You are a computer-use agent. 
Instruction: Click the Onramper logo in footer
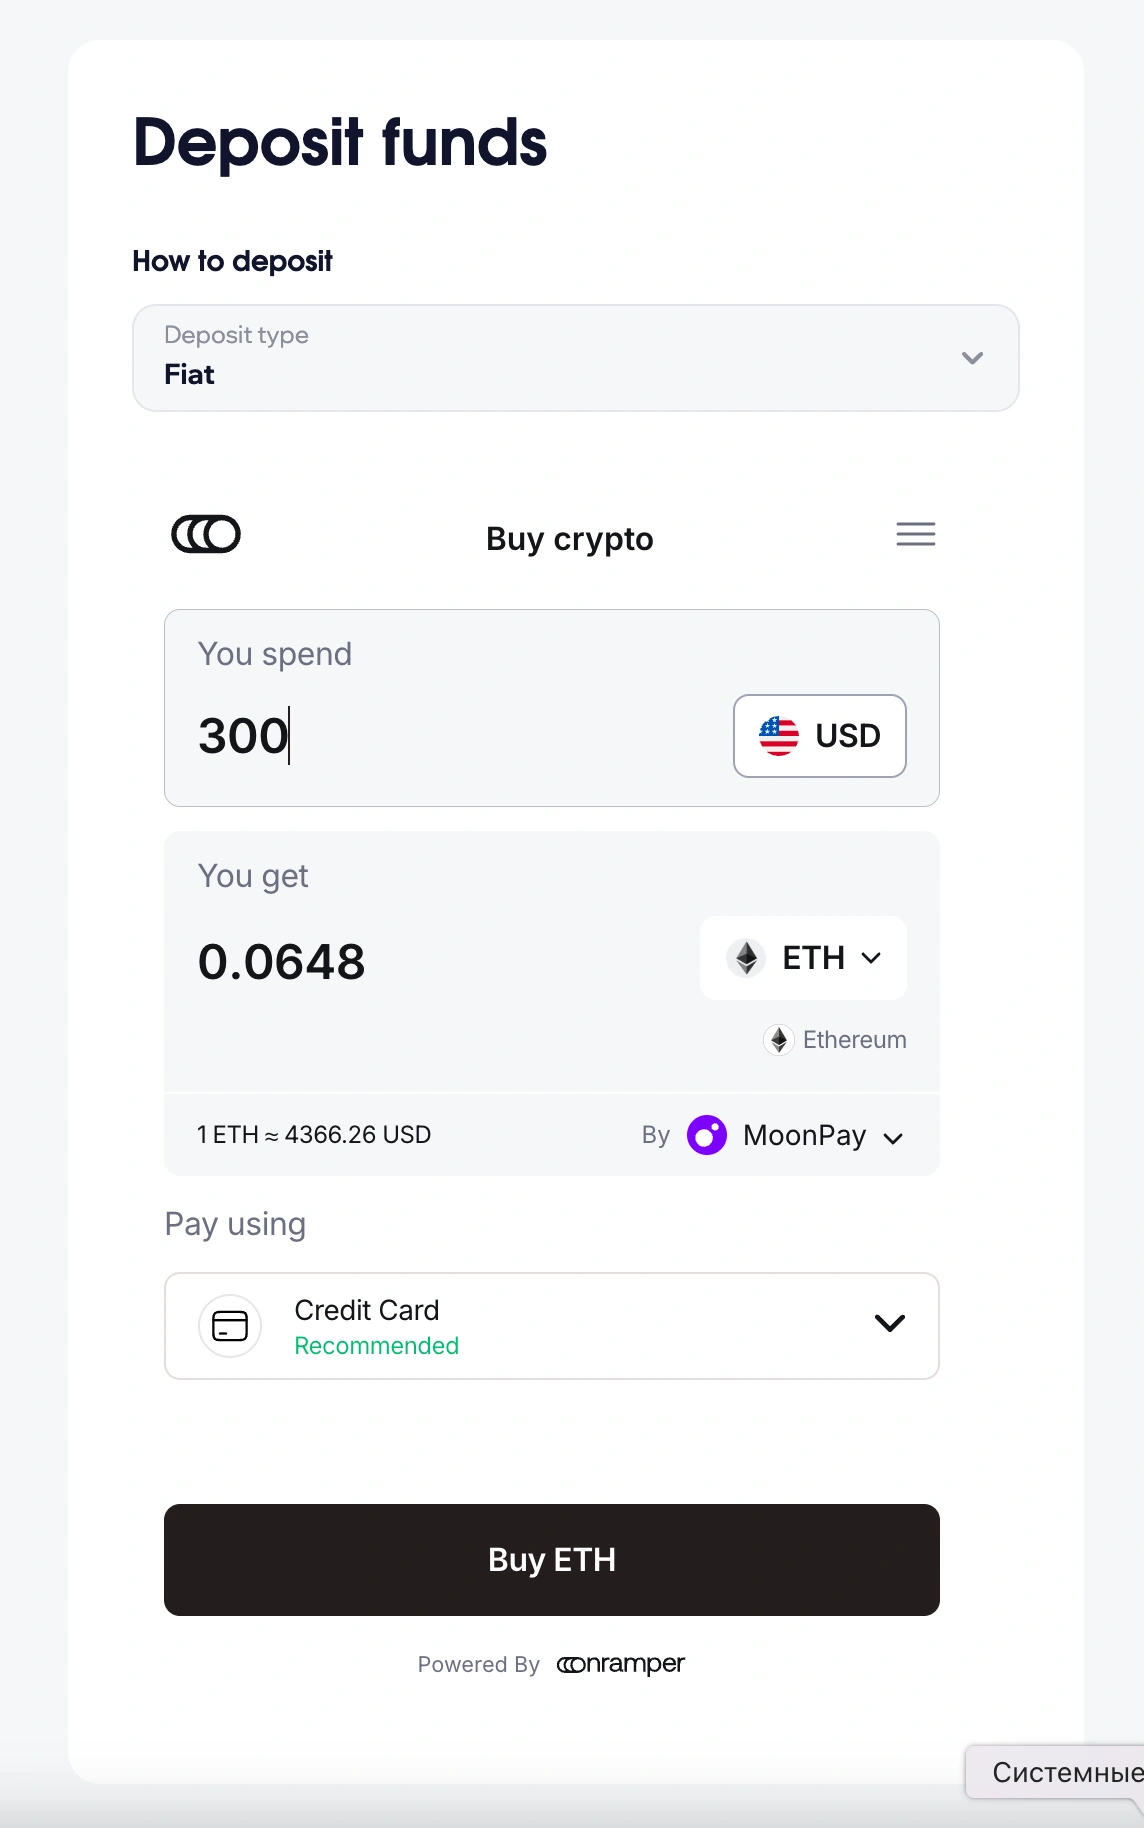[x=620, y=1664]
